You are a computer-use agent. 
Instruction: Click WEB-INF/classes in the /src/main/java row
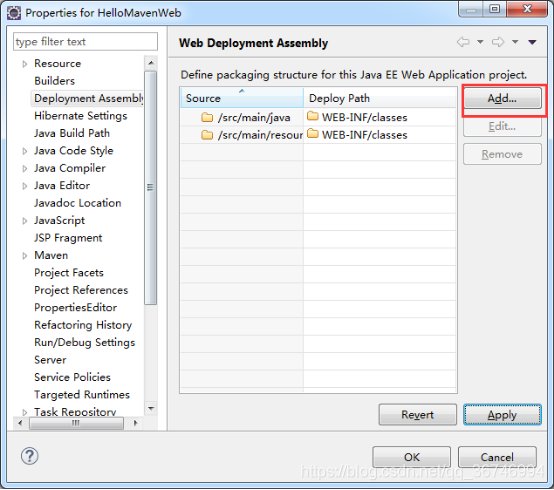click(x=364, y=117)
